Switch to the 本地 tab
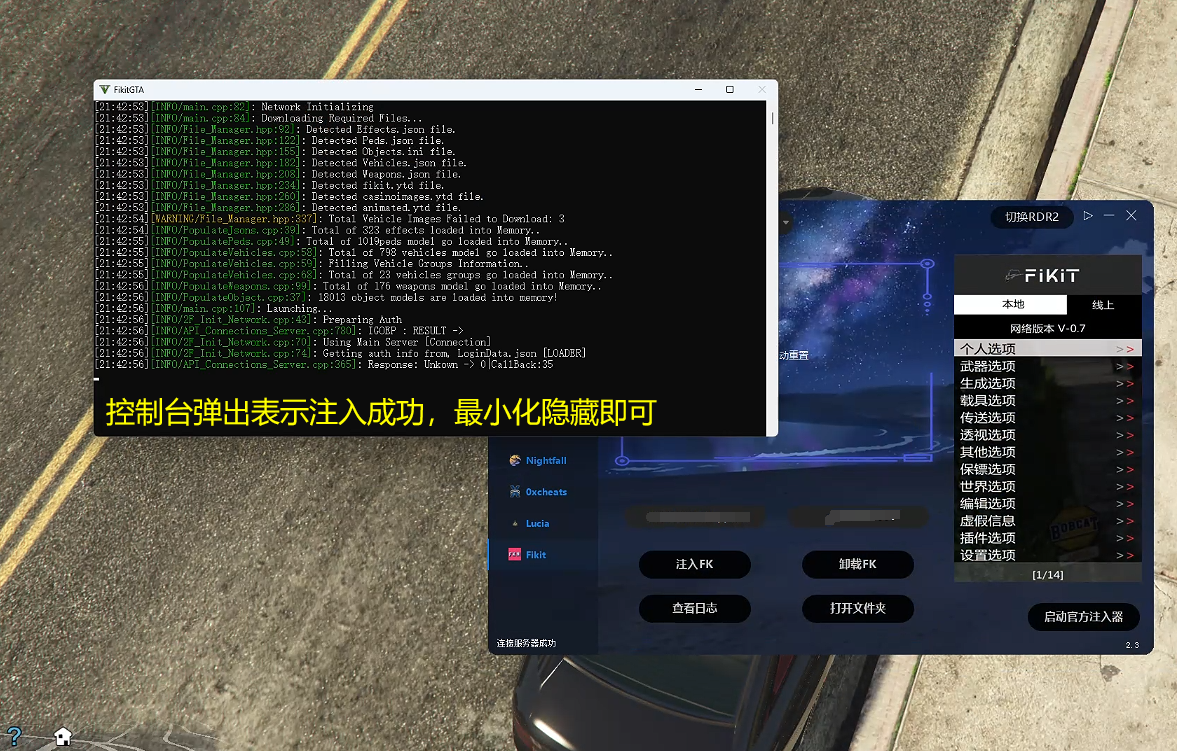Image resolution: width=1177 pixels, height=751 pixels. 1010,304
